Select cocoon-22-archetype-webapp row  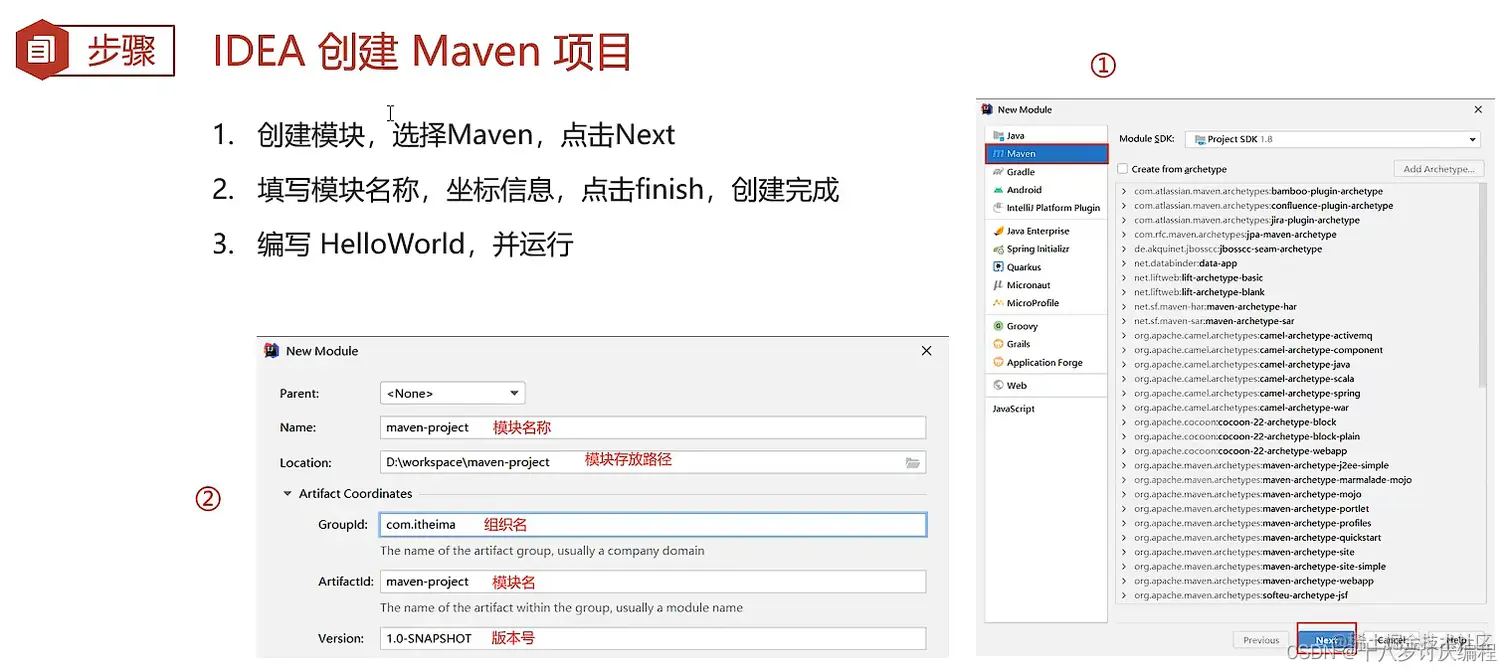(1296, 451)
